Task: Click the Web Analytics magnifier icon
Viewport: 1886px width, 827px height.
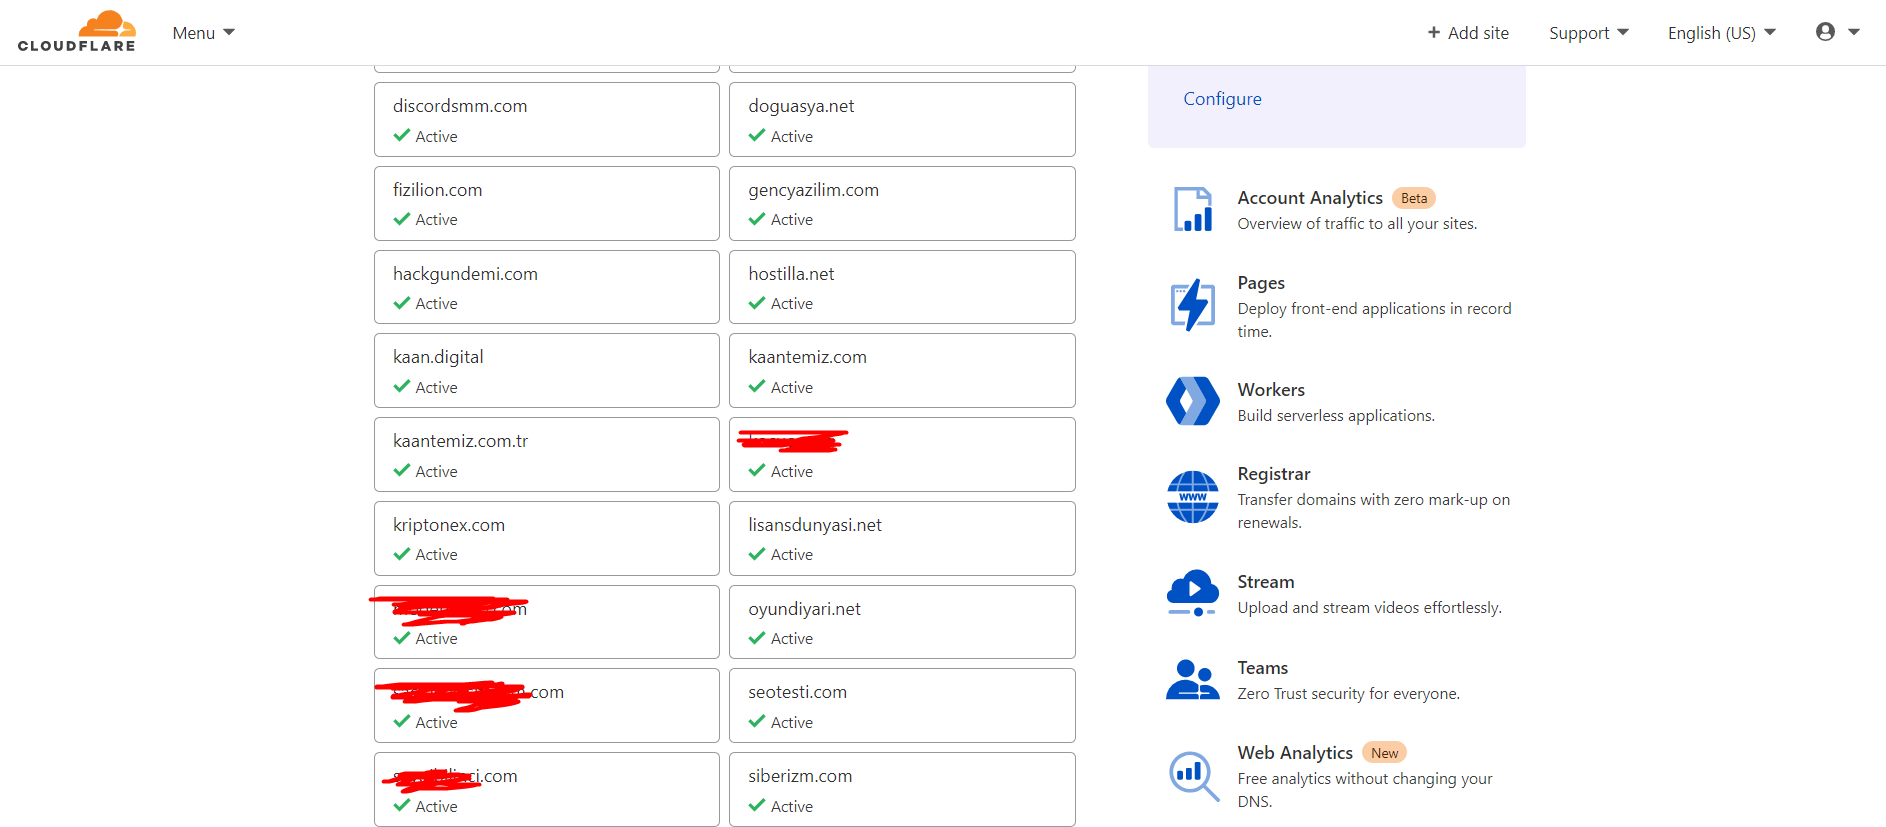Action: (1194, 776)
